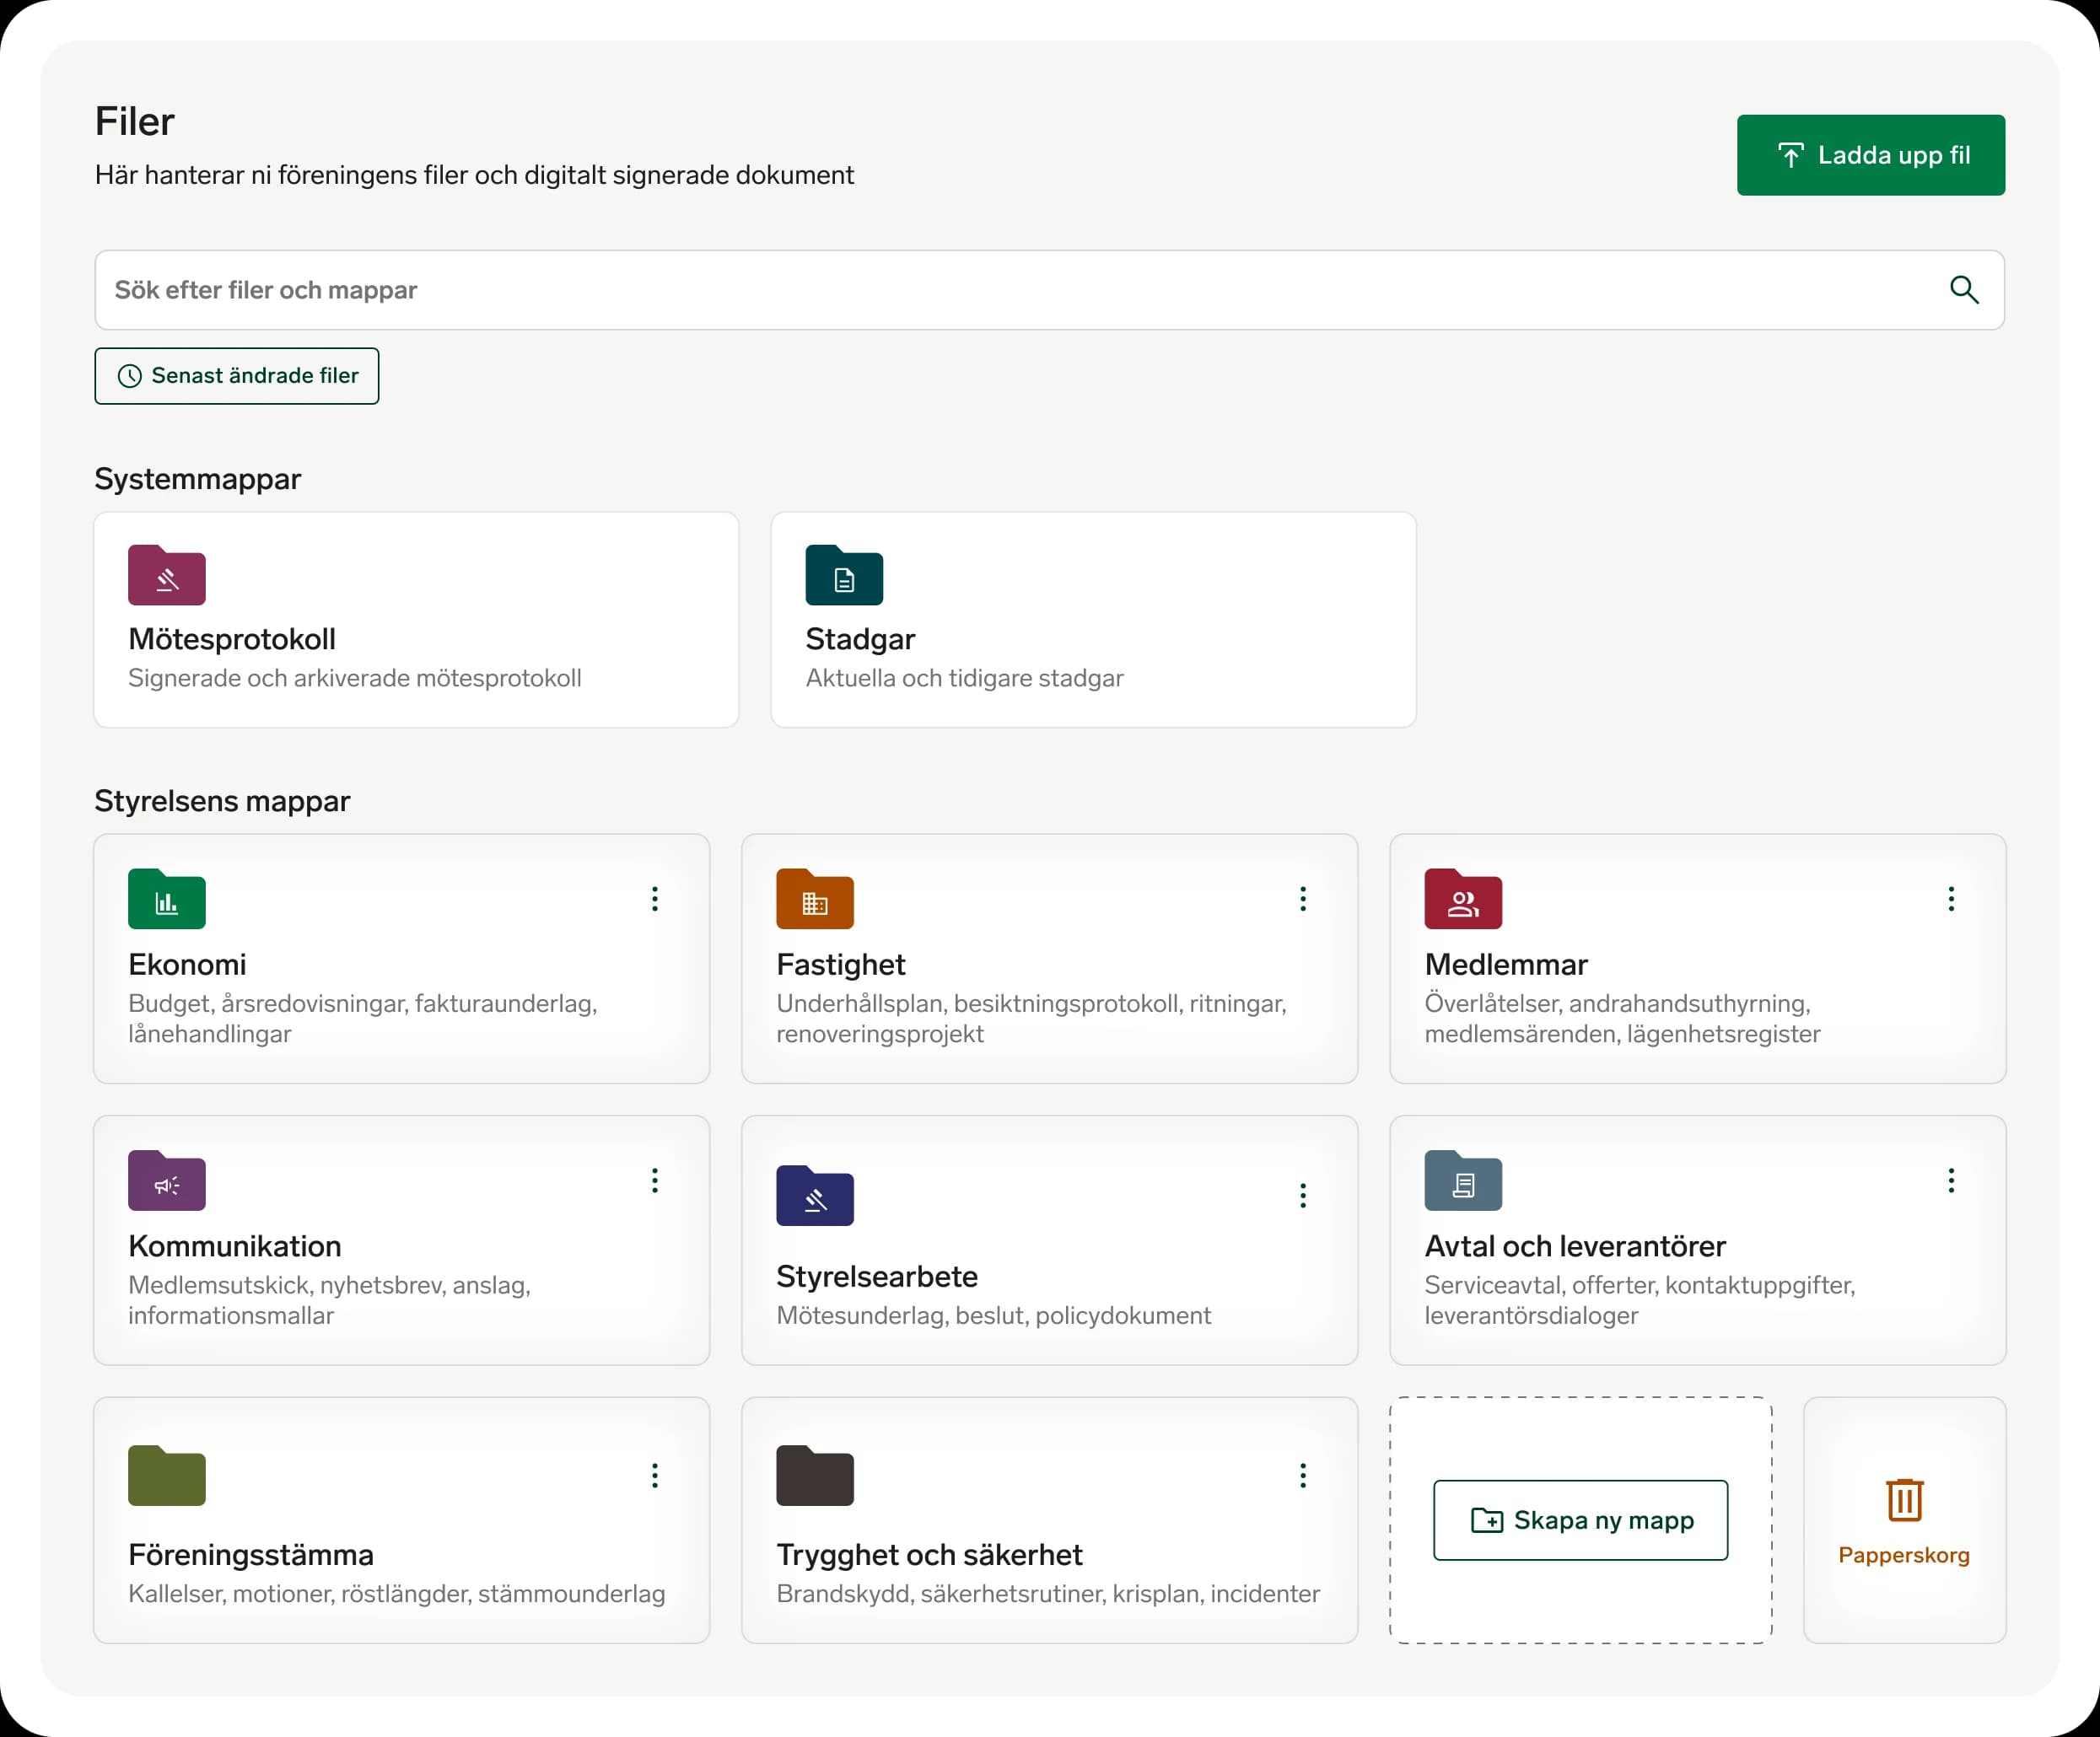Click the Mötesprotokoll gavel folder icon
This screenshot has height=1737, width=2100.
coord(167,575)
